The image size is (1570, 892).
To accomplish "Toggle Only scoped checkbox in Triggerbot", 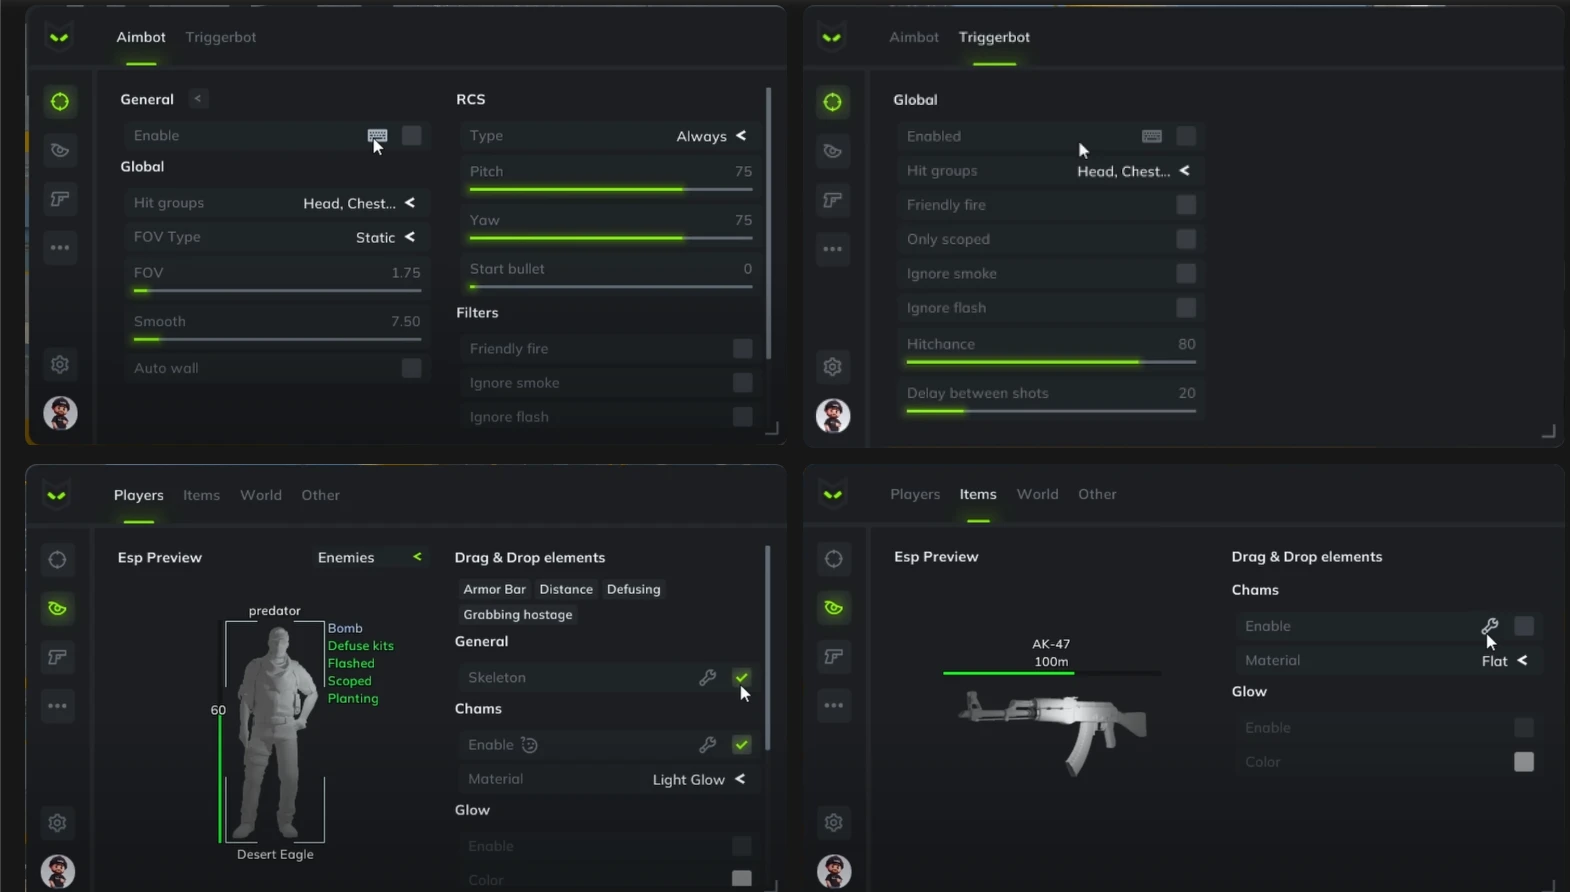I will pos(1186,239).
